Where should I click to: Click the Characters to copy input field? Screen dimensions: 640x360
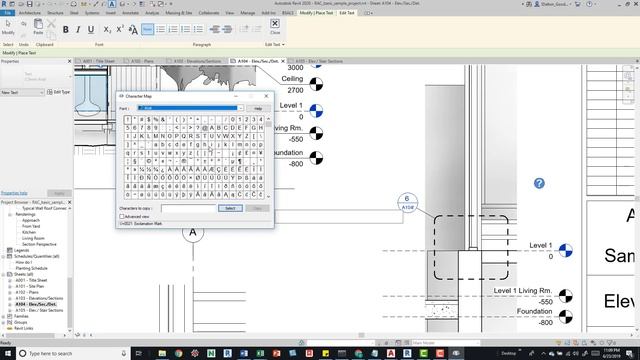coord(188,208)
